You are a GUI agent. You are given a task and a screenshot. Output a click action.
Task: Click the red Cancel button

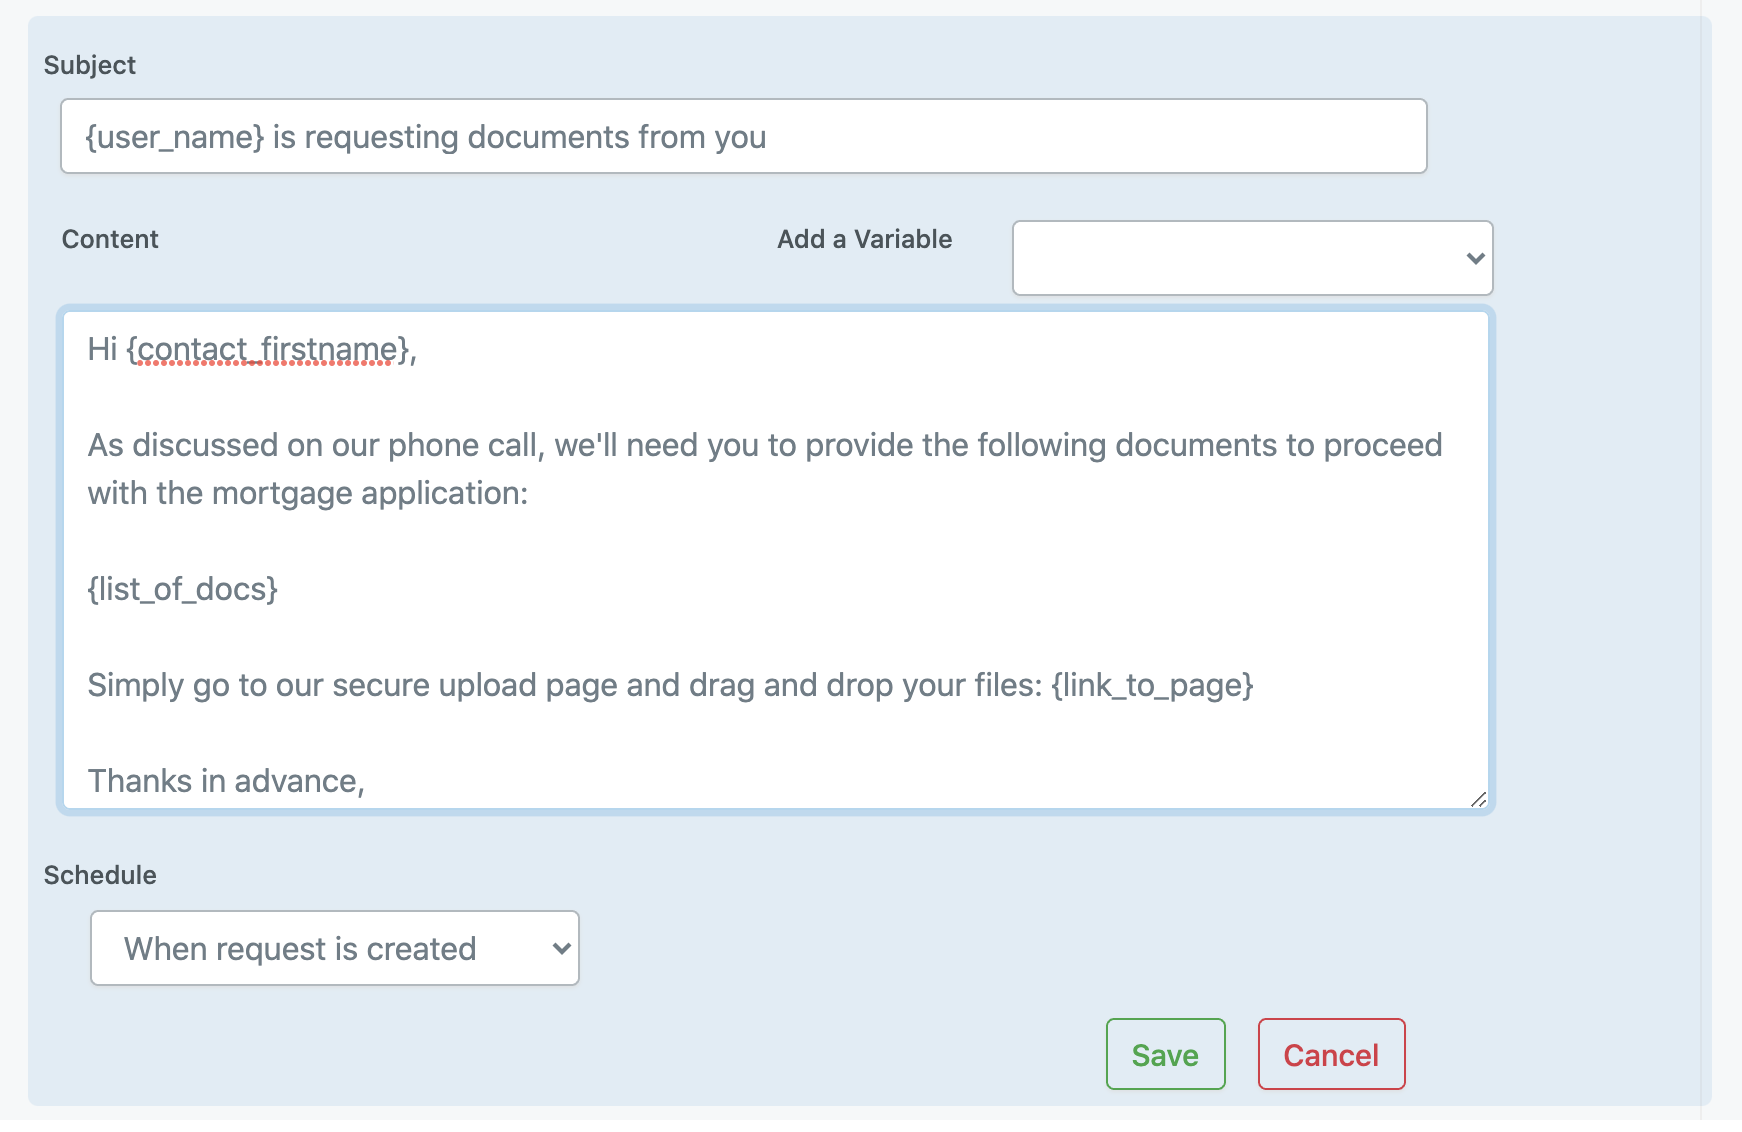1331,1054
